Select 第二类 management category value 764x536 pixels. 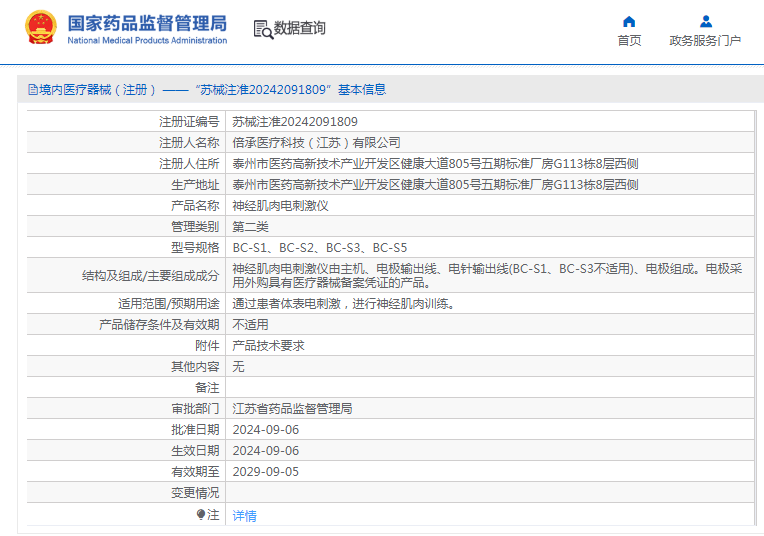coord(250,227)
